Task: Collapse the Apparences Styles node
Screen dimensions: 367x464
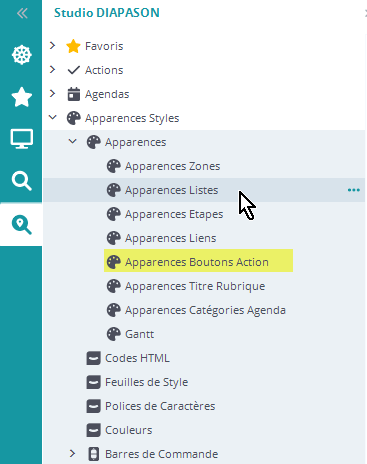Action: [53, 117]
